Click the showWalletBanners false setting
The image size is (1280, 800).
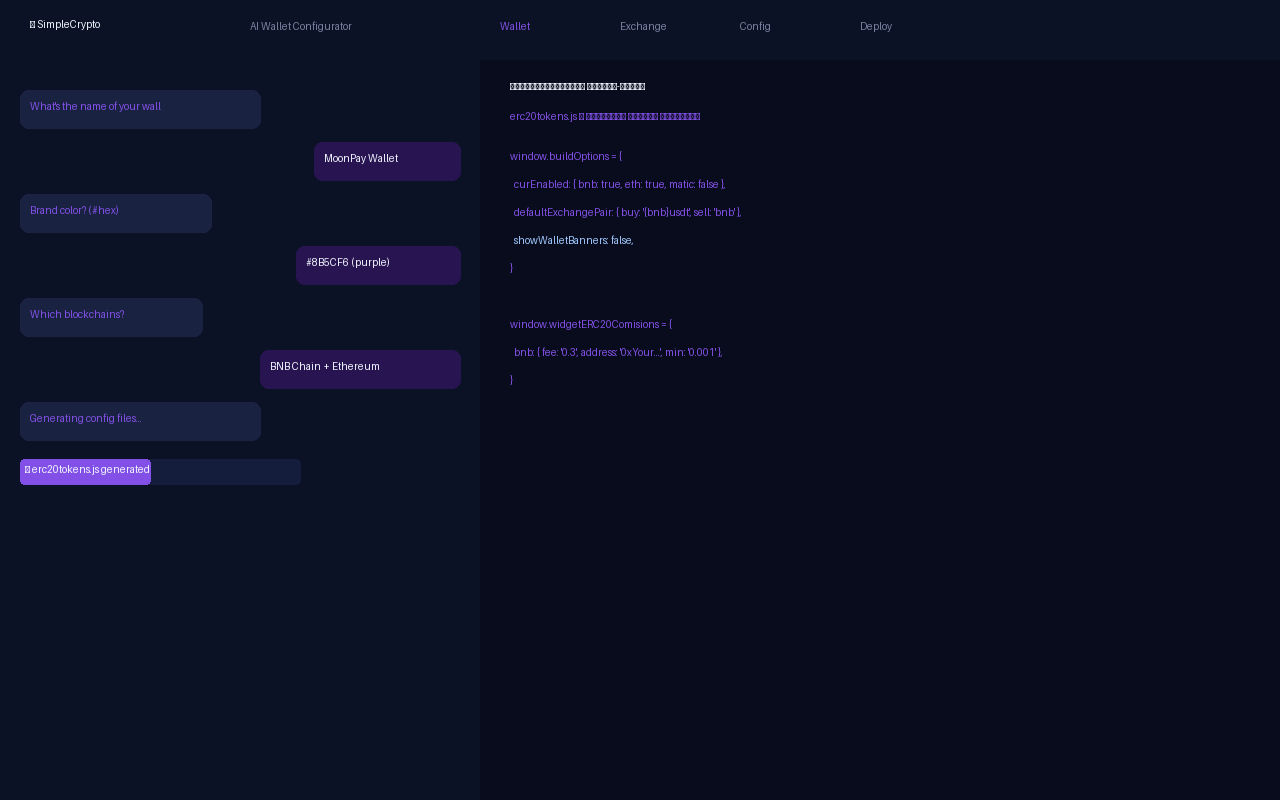click(572, 240)
